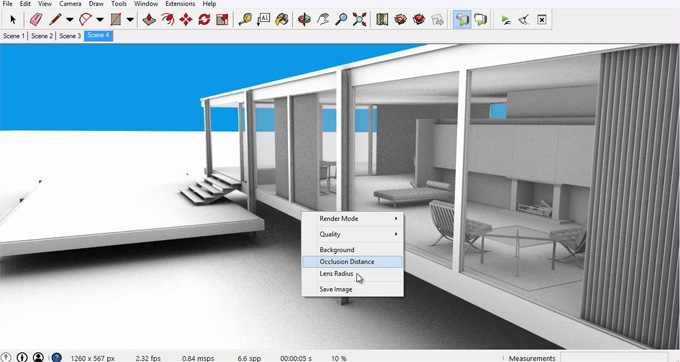The width and height of the screenshot is (680, 362).
Task: Click Save Image in the context menu
Action: pyautogui.click(x=353, y=289)
